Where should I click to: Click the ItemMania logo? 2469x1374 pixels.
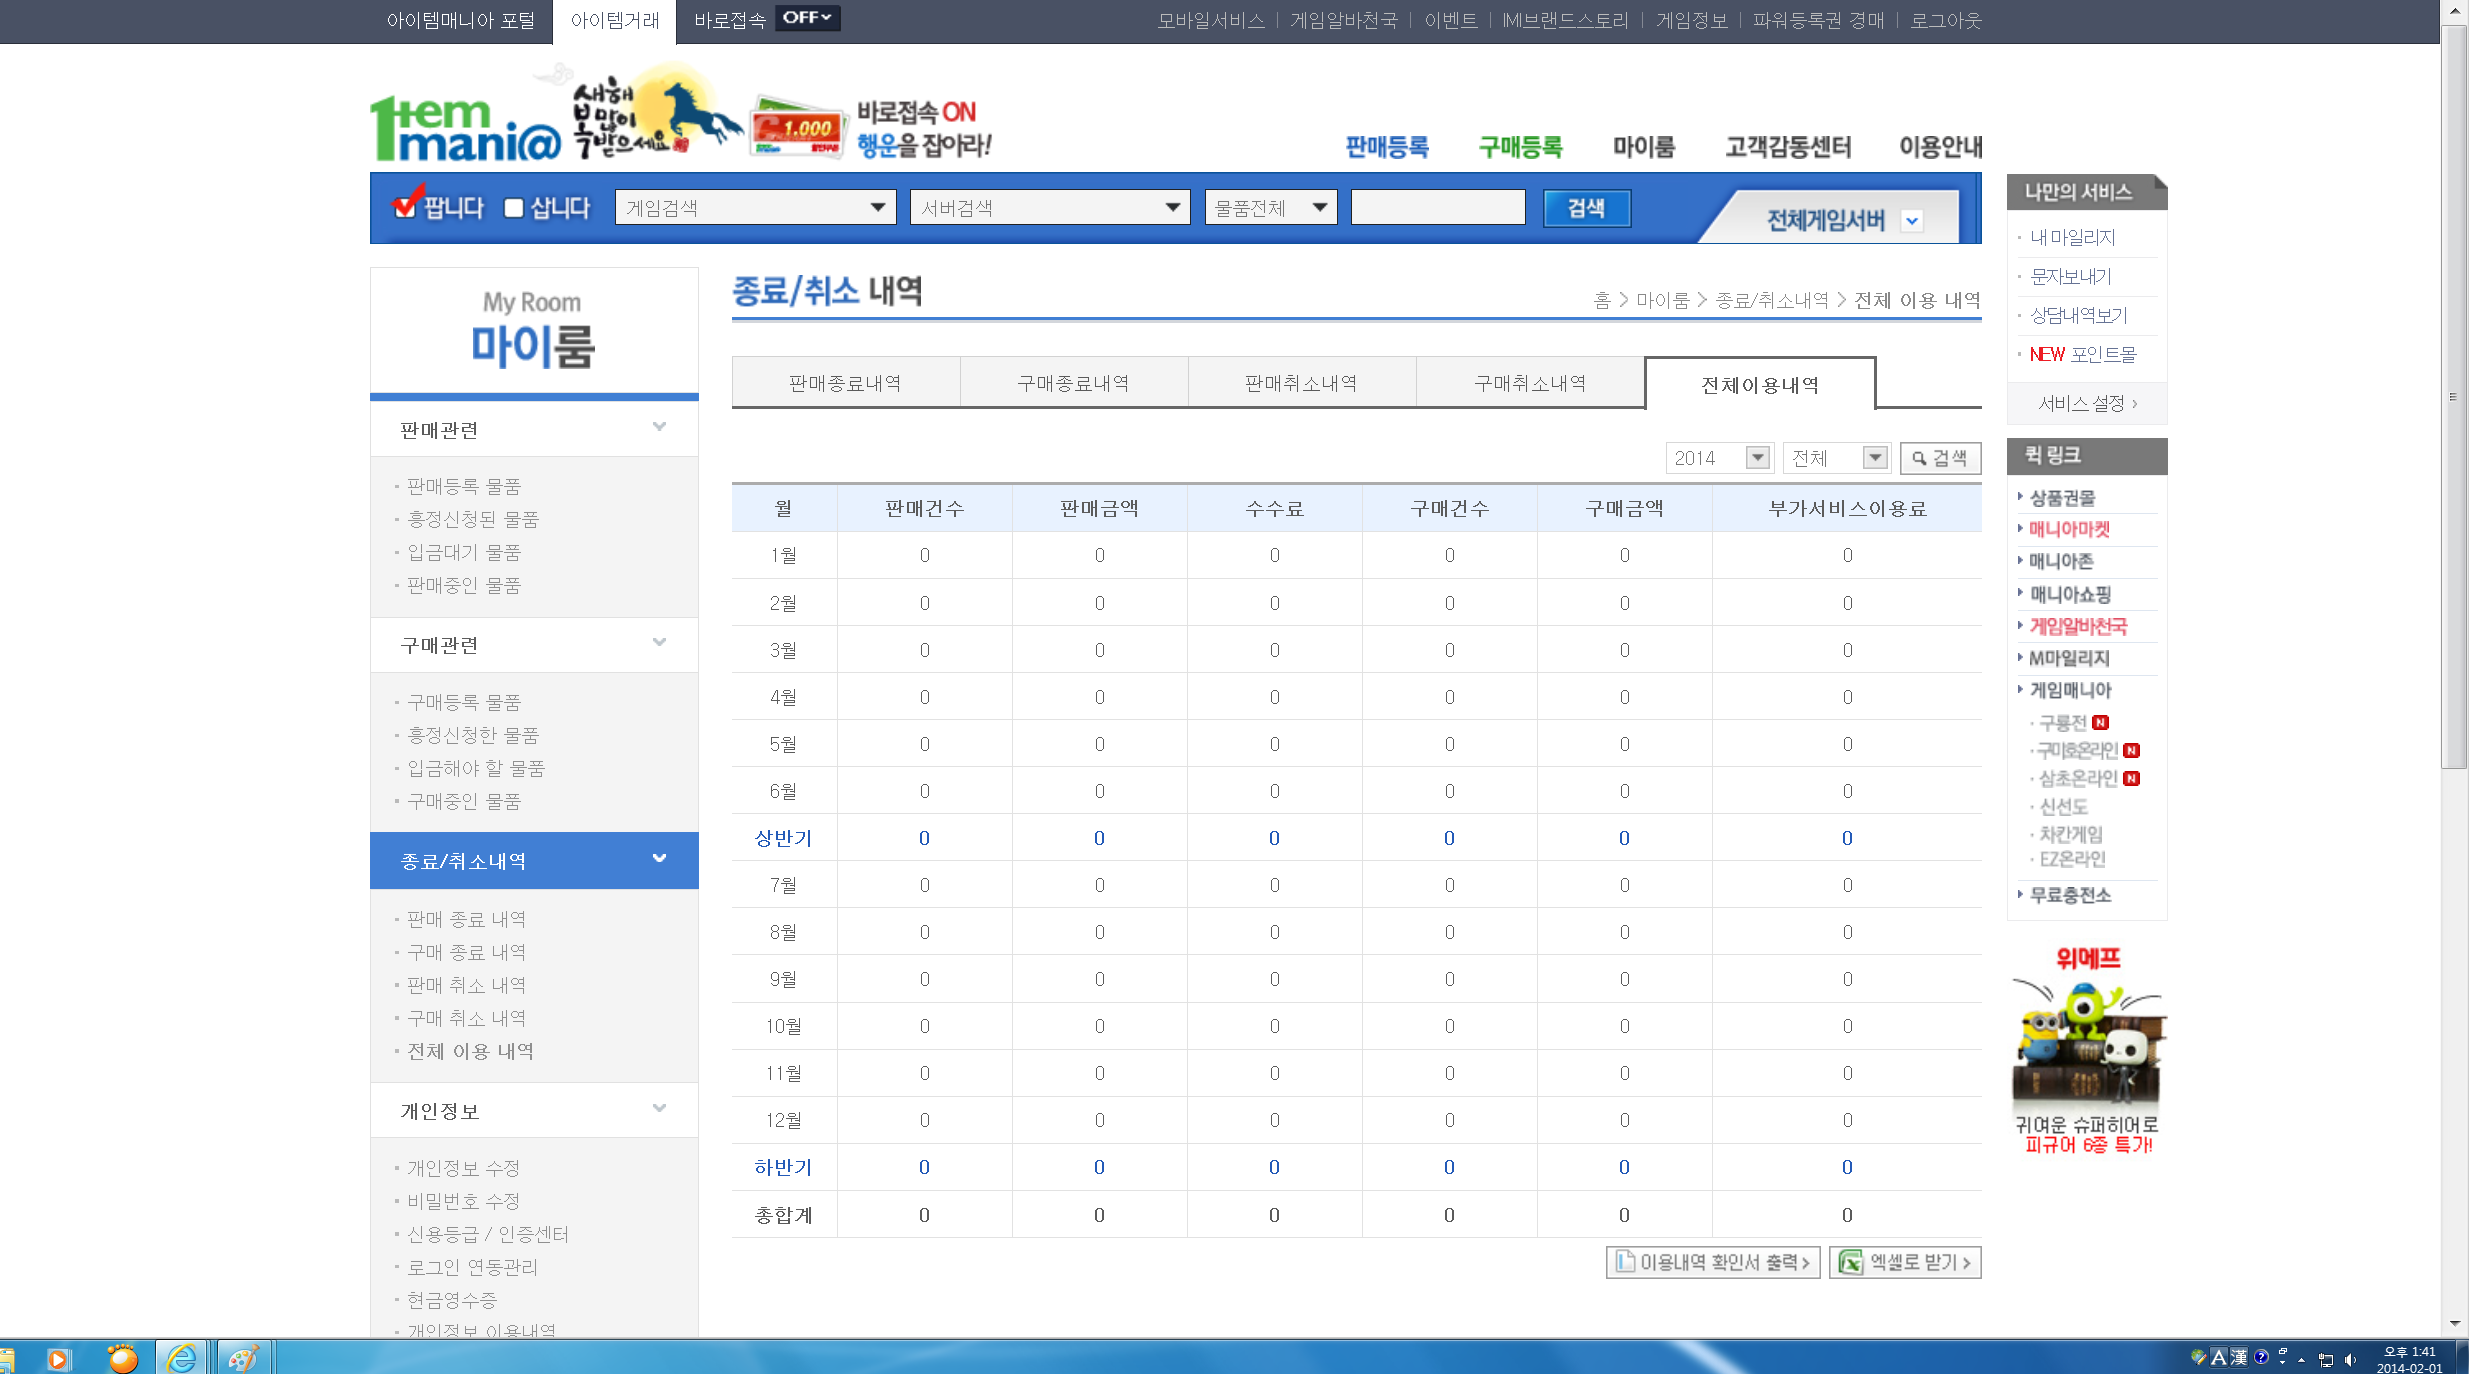coord(465,130)
